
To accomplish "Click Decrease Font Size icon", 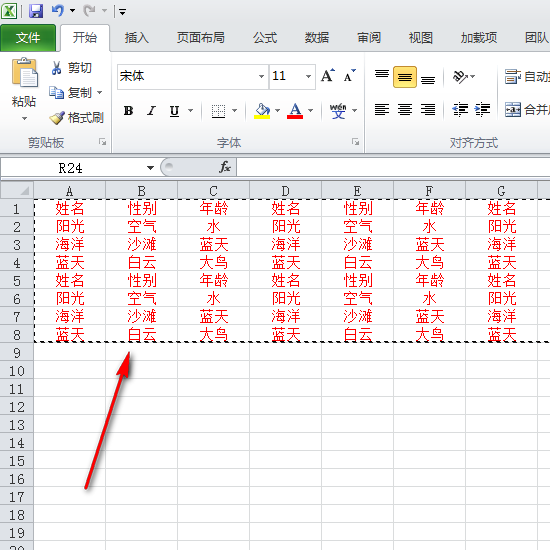I will point(349,75).
